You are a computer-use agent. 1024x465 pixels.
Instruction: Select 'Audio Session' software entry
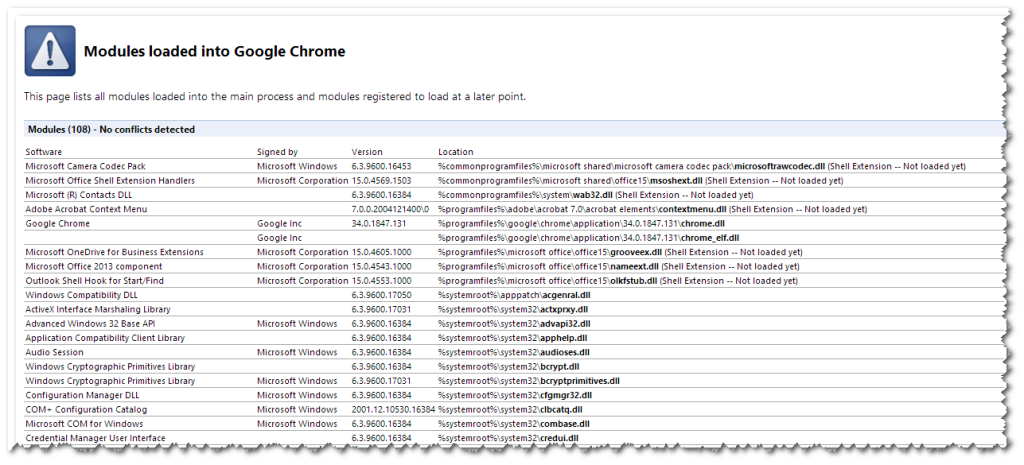click(54, 352)
